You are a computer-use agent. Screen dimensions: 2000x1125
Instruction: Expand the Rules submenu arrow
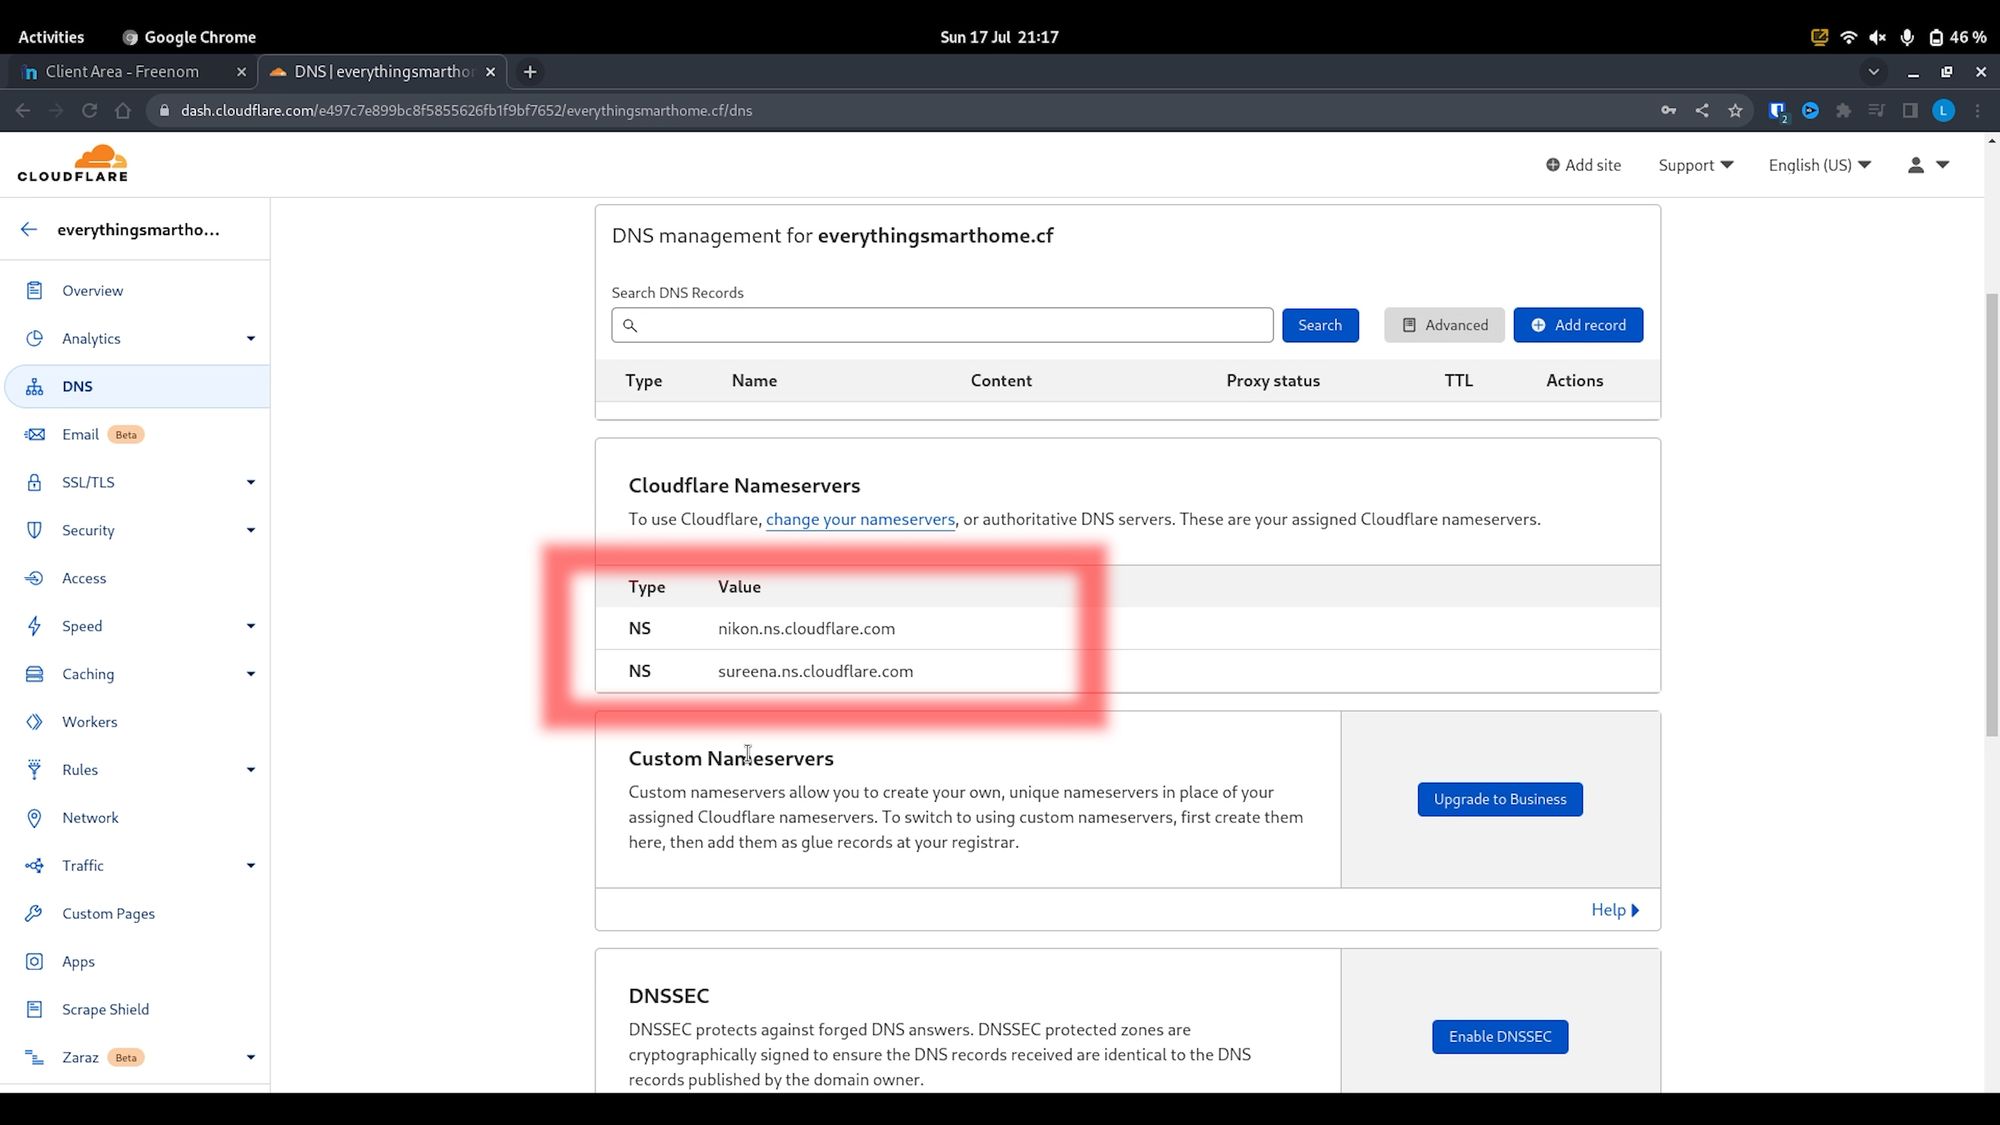(250, 770)
